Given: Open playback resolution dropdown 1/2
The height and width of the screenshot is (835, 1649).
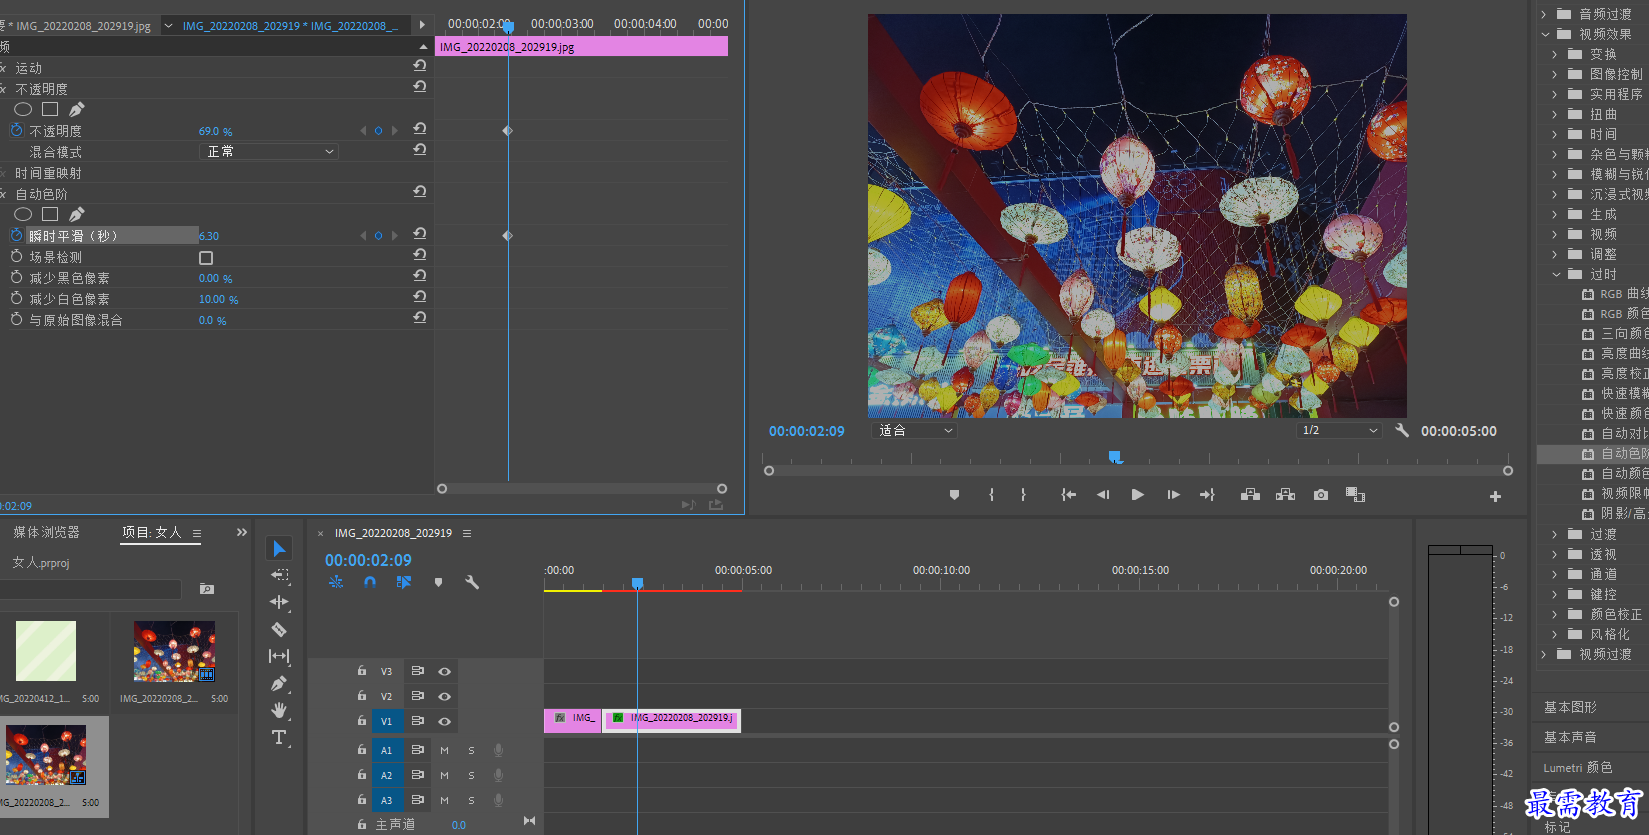Looking at the screenshot, I should 1339,430.
